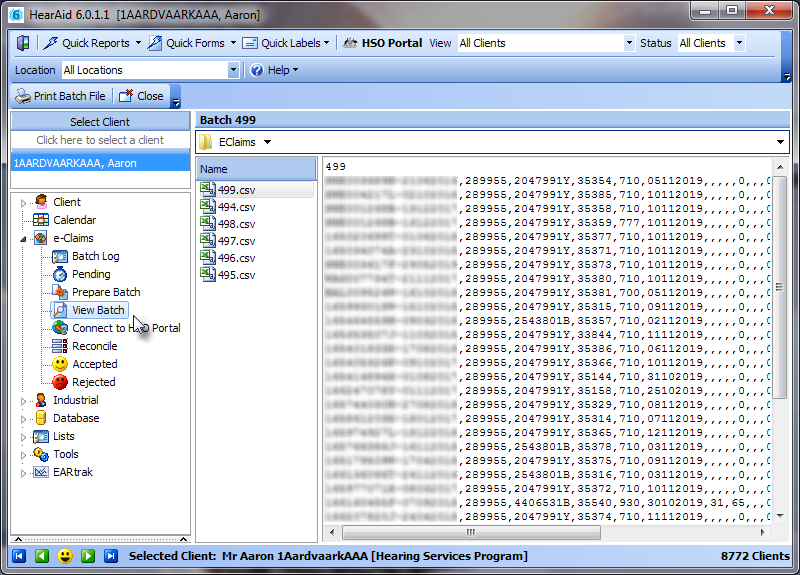
Task: Select file 494.csv
Action: pyautogui.click(x=236, y=207)
